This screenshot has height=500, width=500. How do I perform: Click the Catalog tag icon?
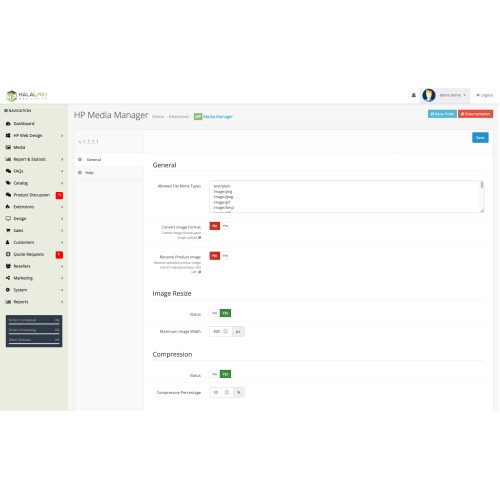coord(8,183)
